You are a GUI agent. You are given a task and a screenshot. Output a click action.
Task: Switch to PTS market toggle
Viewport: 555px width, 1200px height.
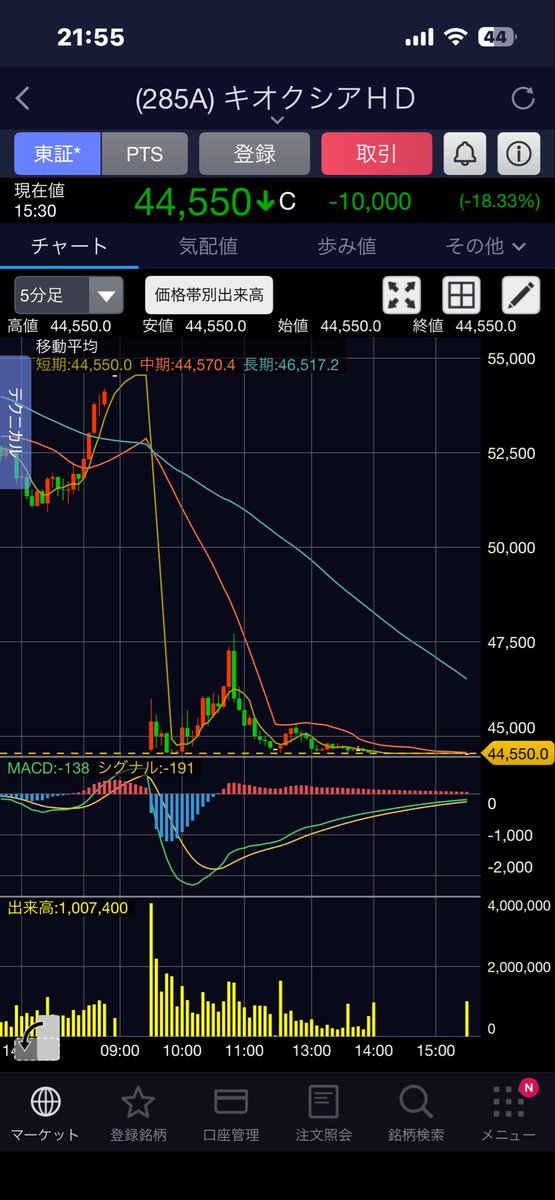click(x=144, y=154)
